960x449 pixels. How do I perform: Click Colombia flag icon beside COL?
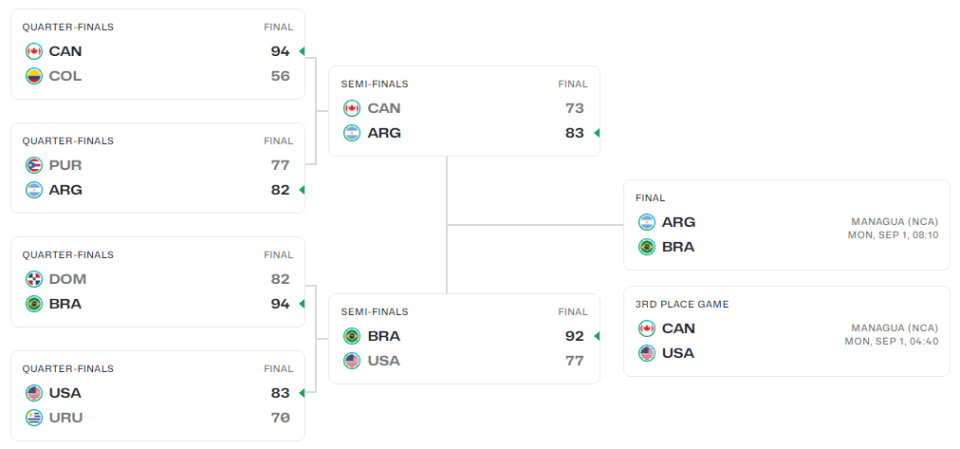[x=34, y=76]
